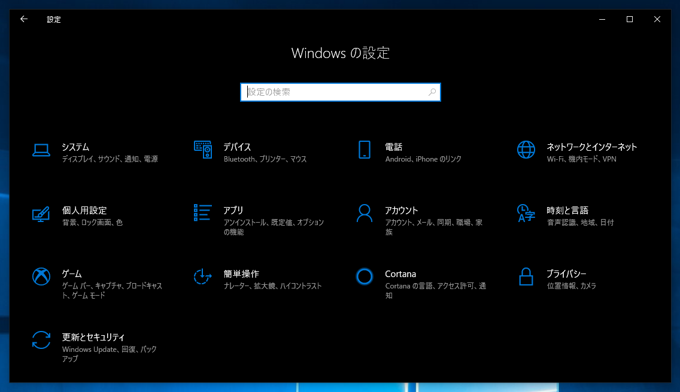Focus the 設定の検索 search field

[x=340, y=92]
